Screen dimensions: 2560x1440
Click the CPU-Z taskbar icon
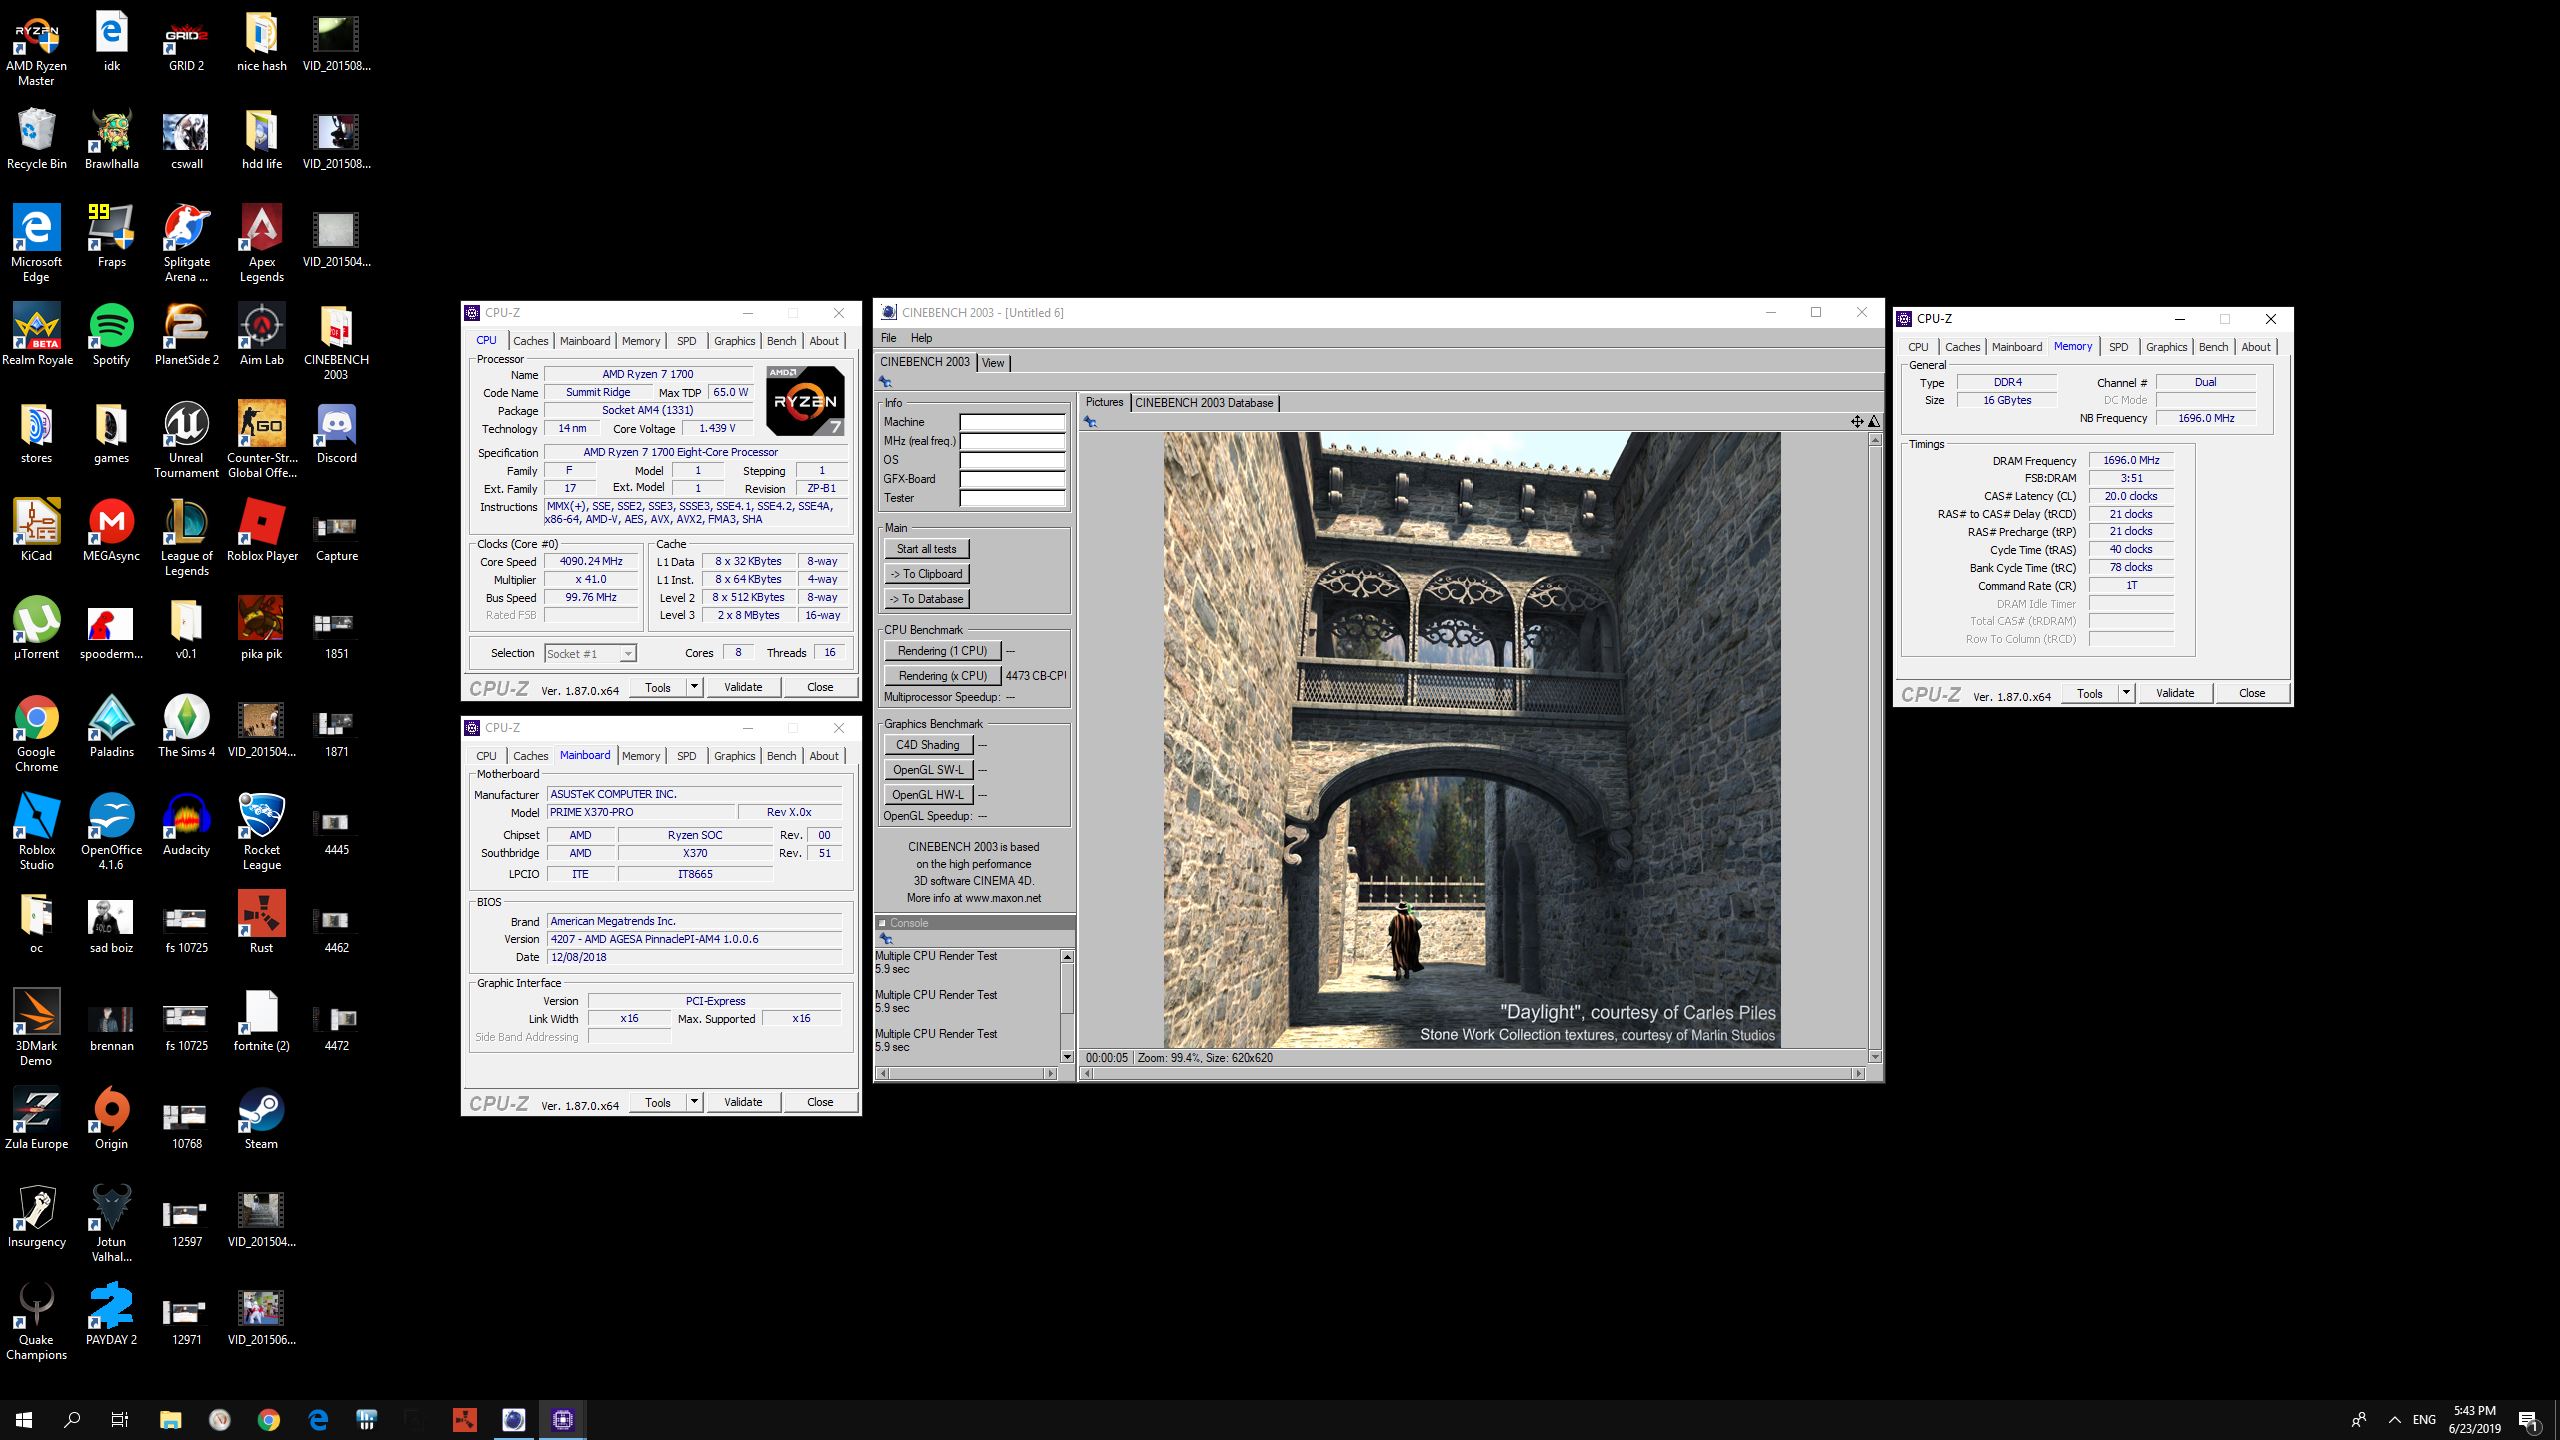point(562,1420)
